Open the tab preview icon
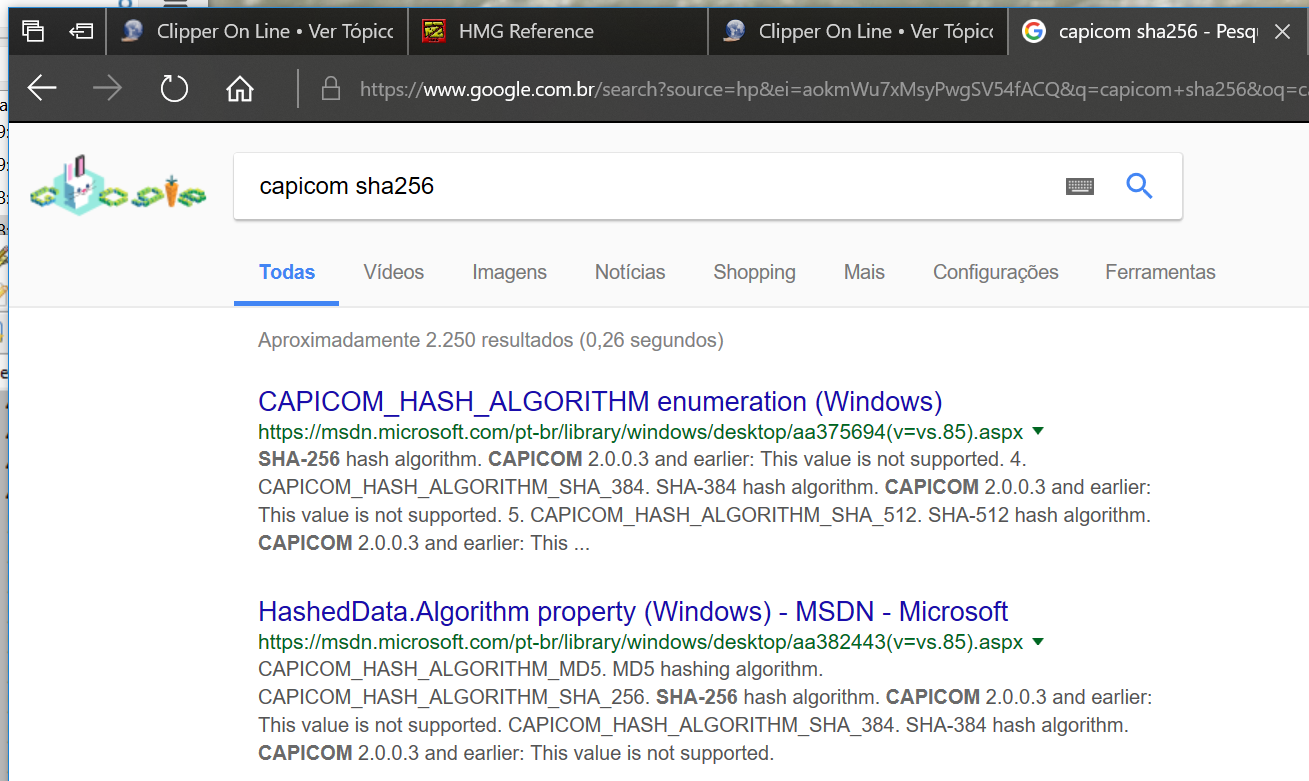 click(33, 31)
